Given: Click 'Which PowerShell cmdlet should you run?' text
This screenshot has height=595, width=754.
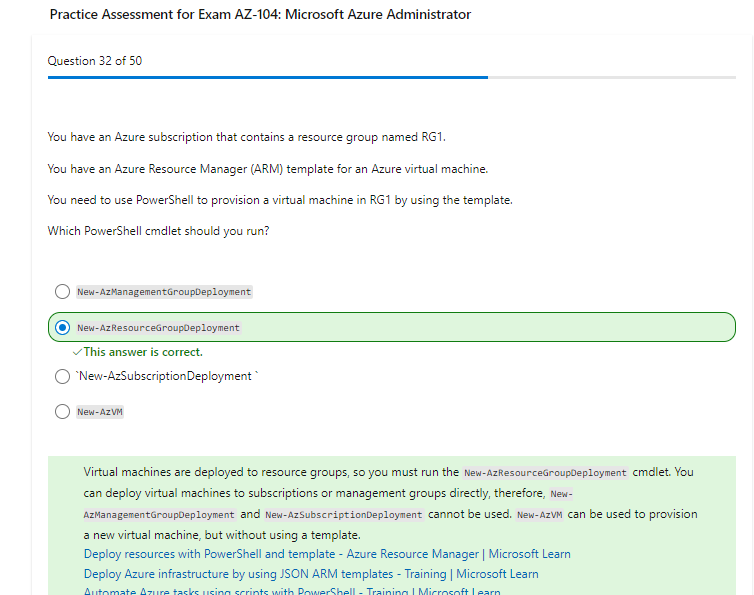Looking at the screenshot, I should (158, 231).
